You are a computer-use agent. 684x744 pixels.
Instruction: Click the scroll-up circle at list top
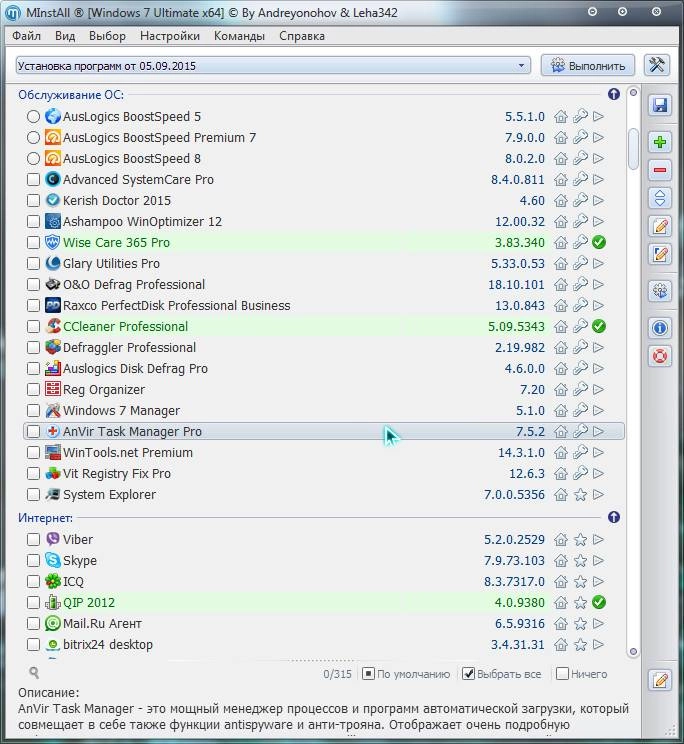click(x=633, y=93)
